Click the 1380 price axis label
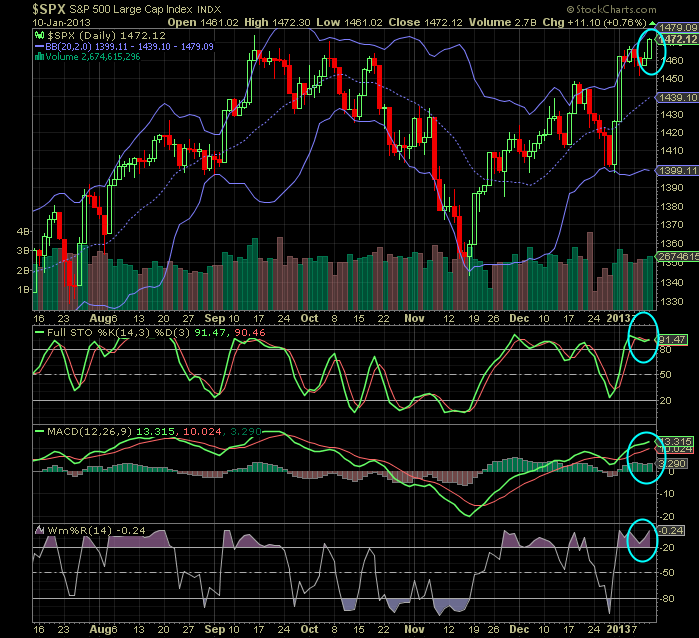This screenshot has width=699, height=638. tap(672, 206)
